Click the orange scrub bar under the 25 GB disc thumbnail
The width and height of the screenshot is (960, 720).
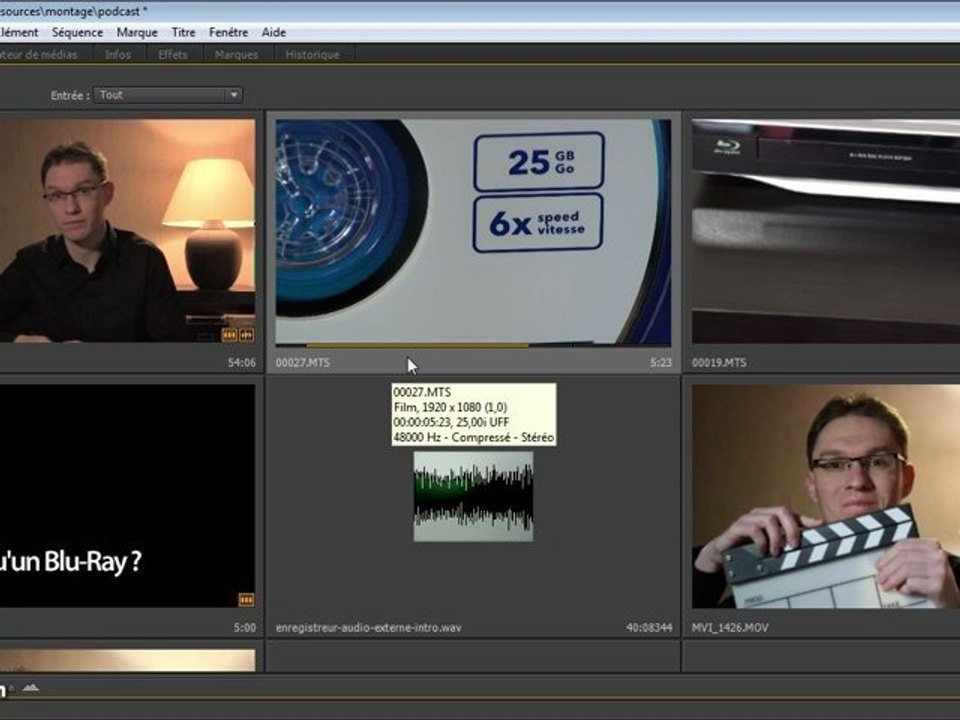[x=418, y=345]
